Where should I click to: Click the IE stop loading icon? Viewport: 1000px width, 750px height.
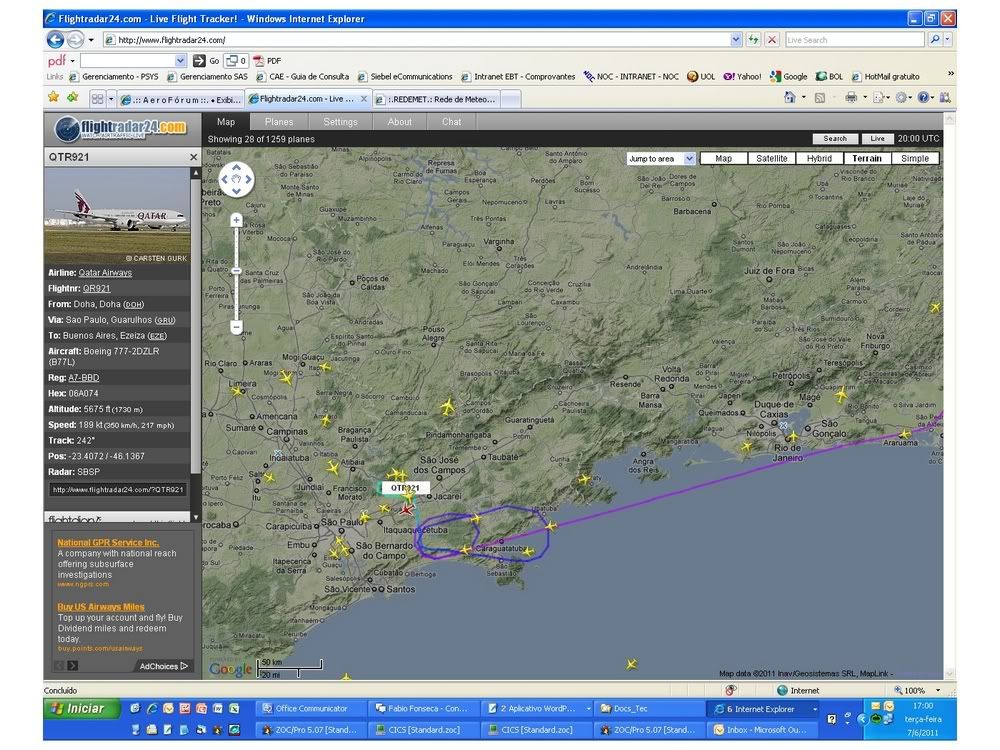click(x=771, y=40)
